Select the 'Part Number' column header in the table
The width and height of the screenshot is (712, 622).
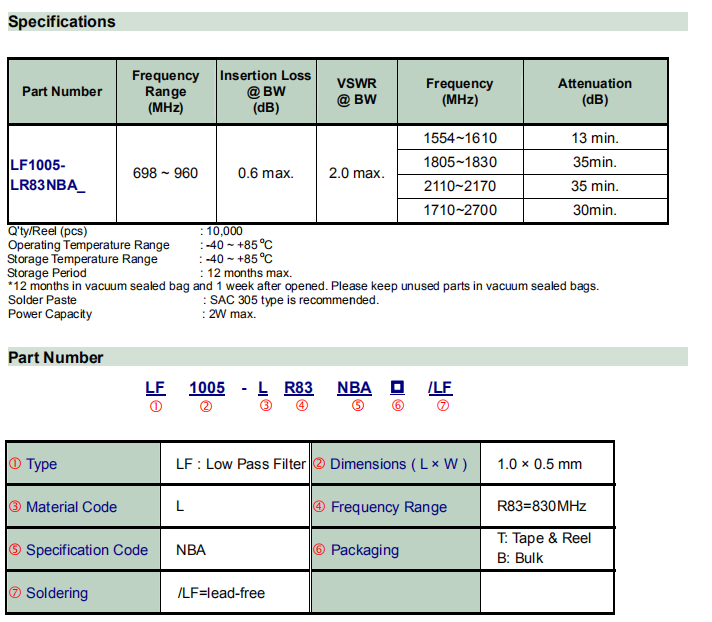pos(62,91)
